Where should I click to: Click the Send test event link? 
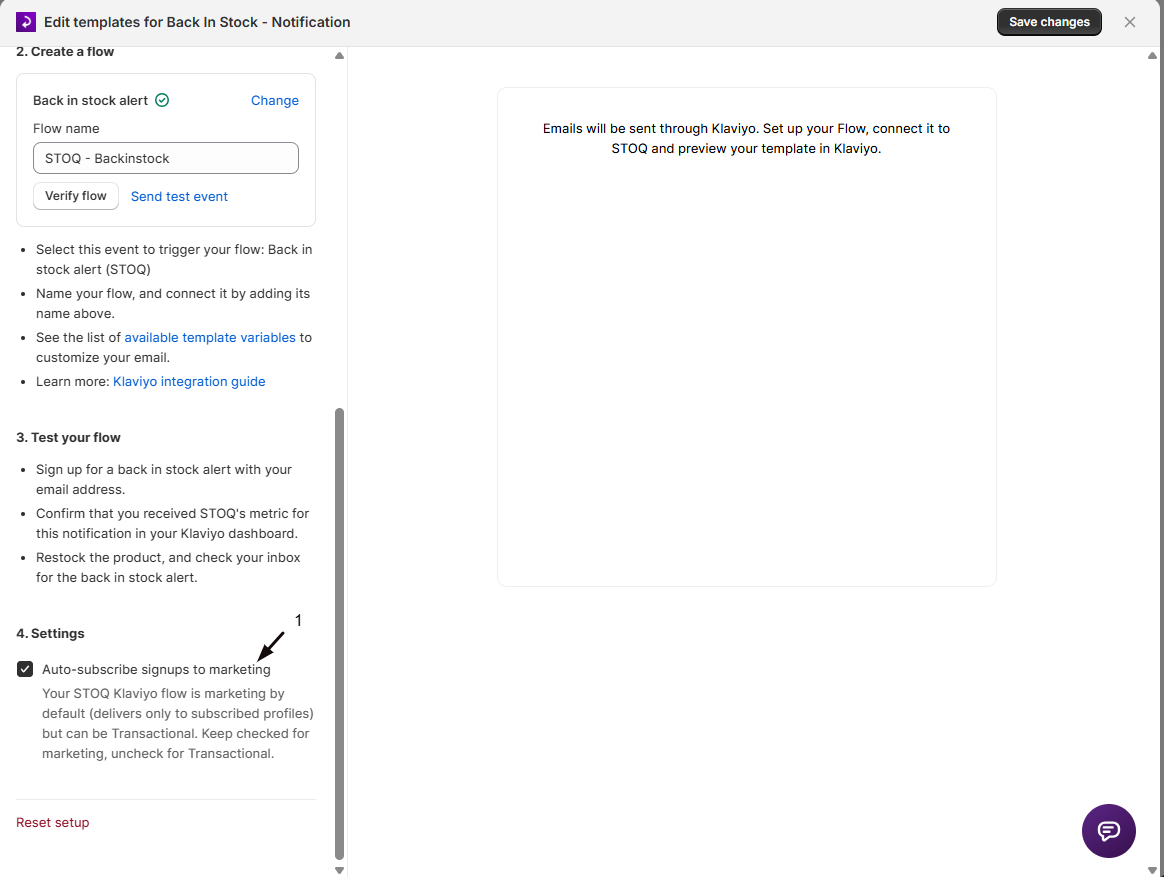[179, 196]
